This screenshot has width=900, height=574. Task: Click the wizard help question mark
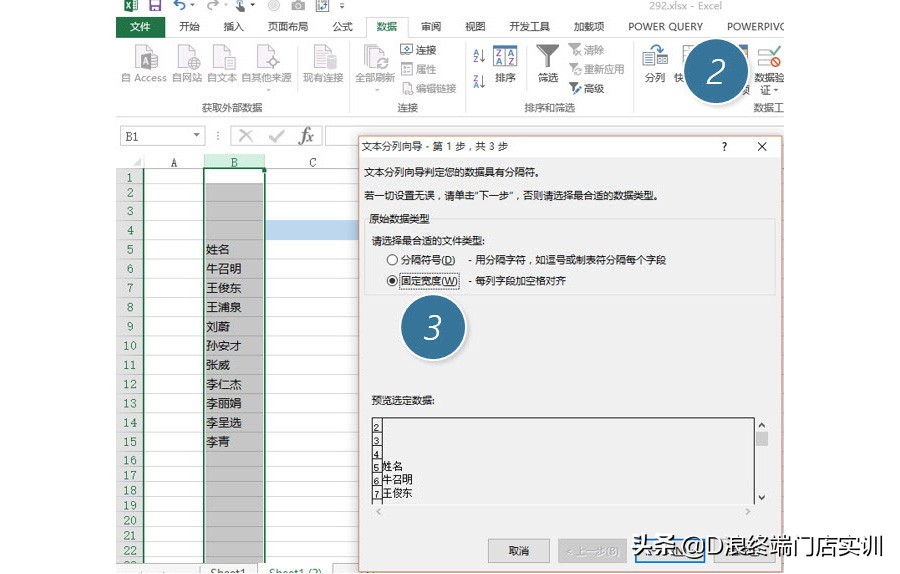click(724, 146)
